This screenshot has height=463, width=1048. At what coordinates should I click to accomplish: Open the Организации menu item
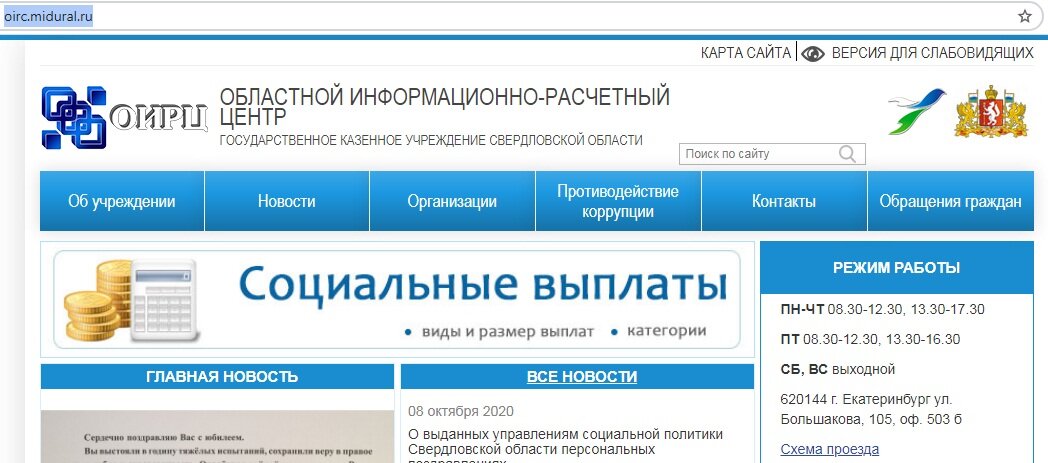(452, 201)
